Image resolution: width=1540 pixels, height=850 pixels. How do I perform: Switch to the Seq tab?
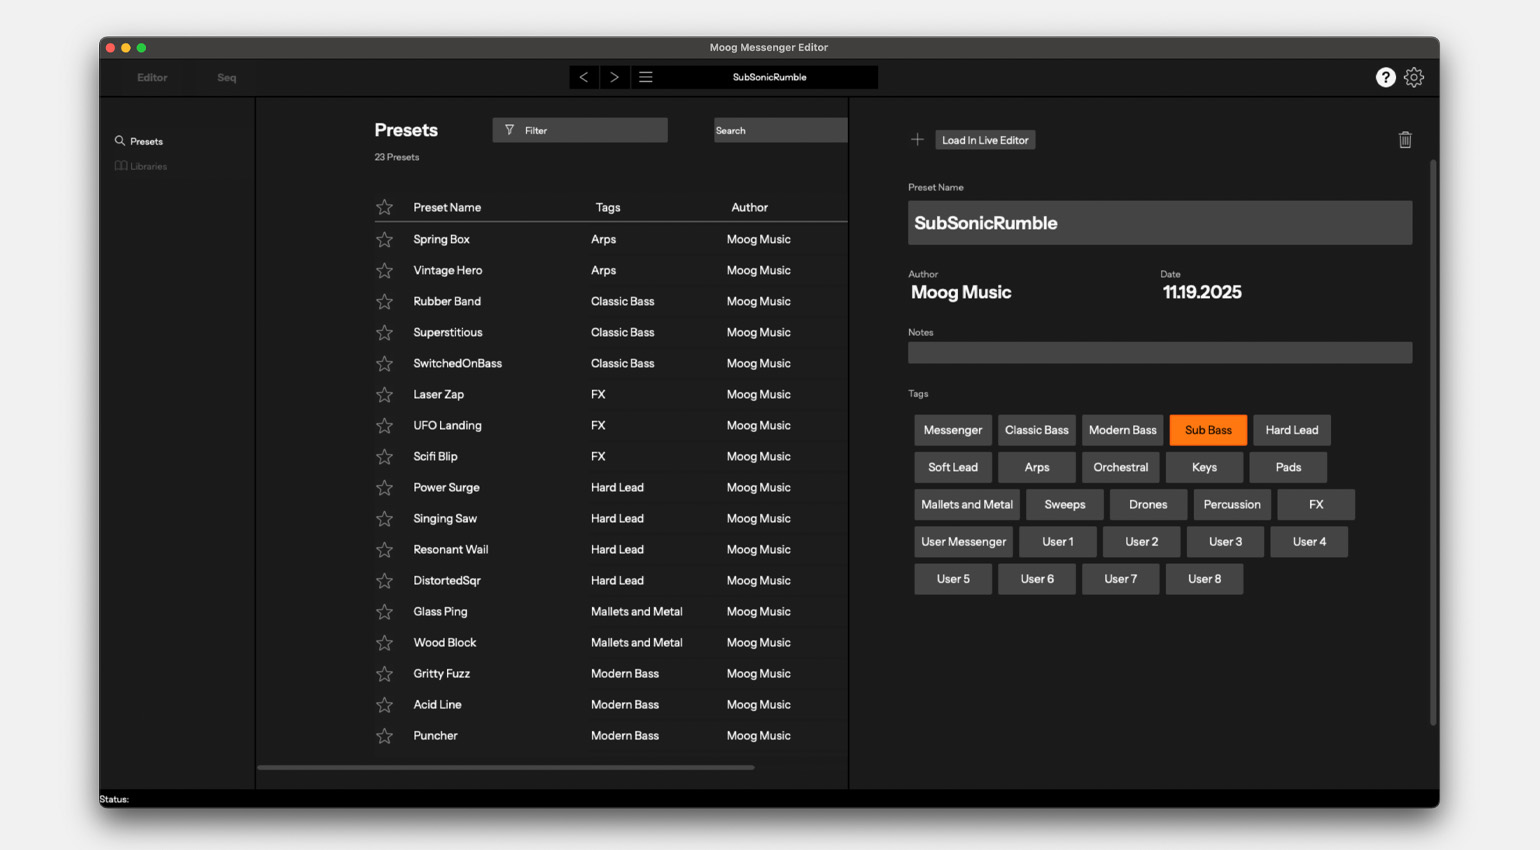tap(227, 78)
